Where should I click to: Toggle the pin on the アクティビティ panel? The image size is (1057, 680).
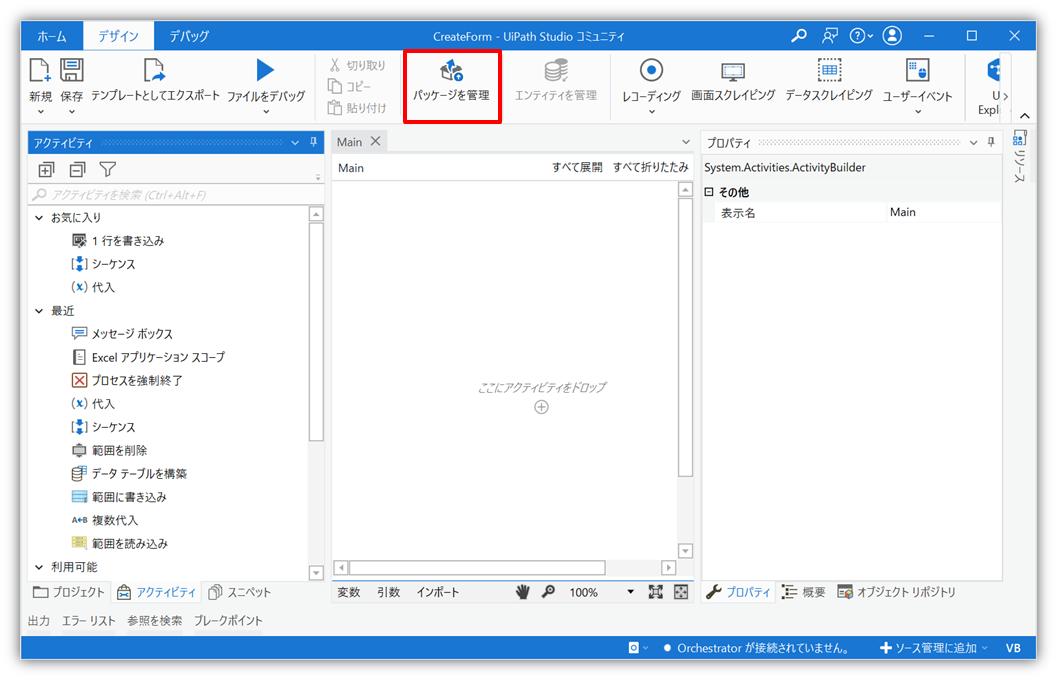pyautogui.click(x=313, y=142)
